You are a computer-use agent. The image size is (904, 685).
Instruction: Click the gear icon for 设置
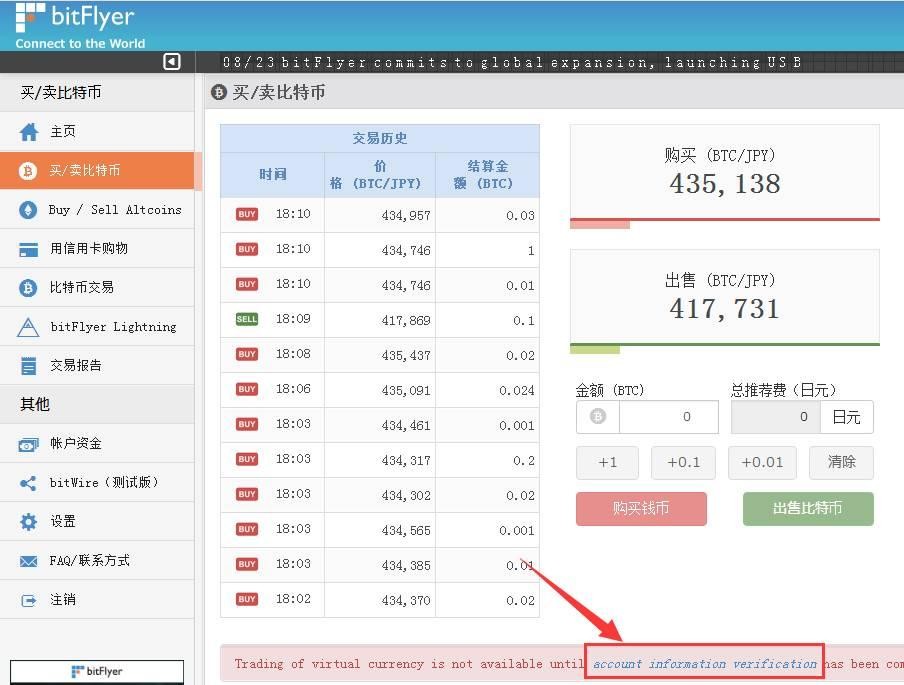[29, 522]
